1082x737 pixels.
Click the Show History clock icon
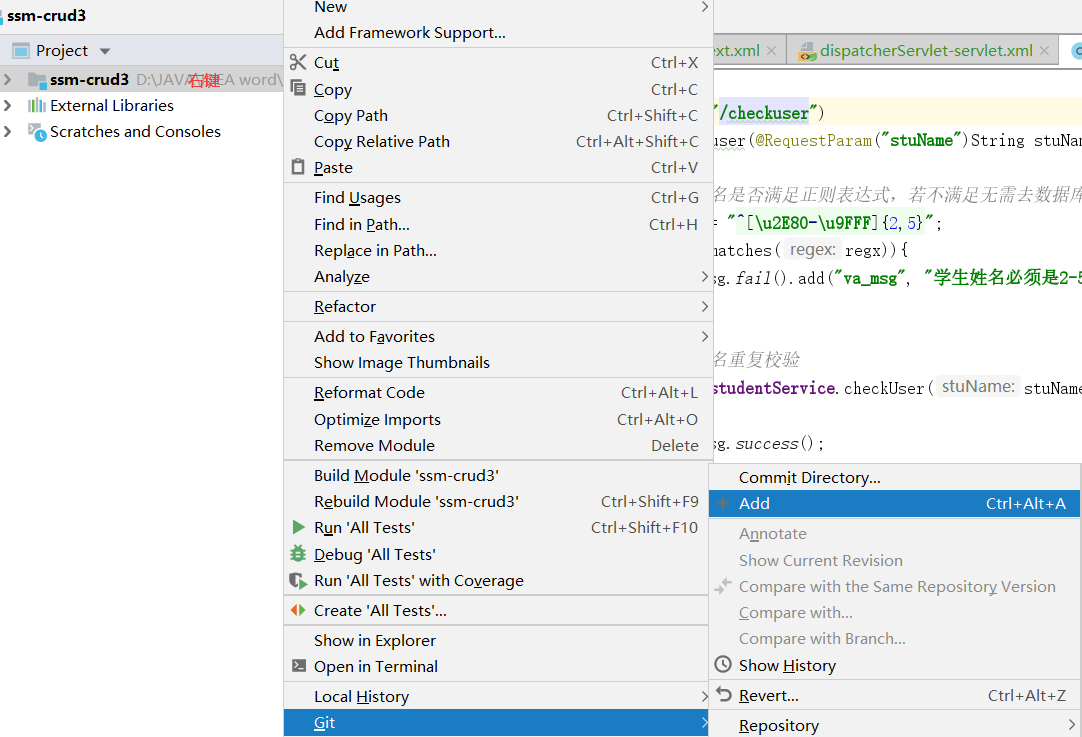[x=722, y=665]
